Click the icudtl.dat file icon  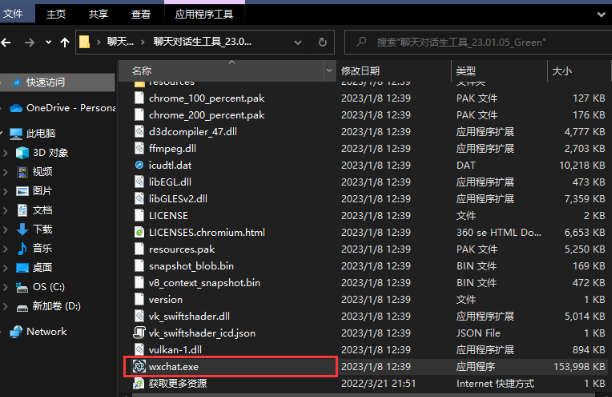139,165
